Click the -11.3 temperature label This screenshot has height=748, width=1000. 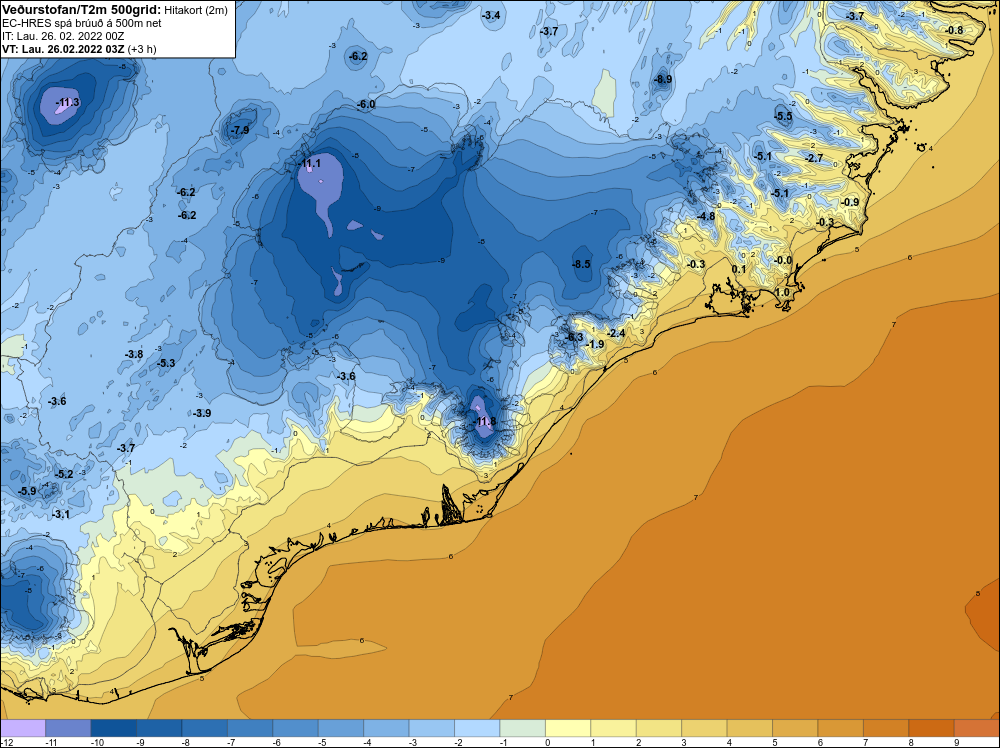[68, 102]
